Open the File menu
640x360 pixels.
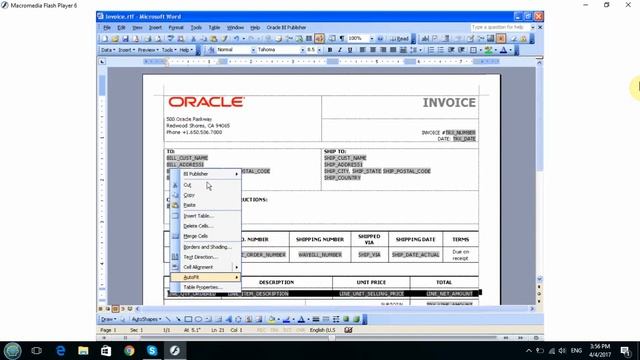107,27
